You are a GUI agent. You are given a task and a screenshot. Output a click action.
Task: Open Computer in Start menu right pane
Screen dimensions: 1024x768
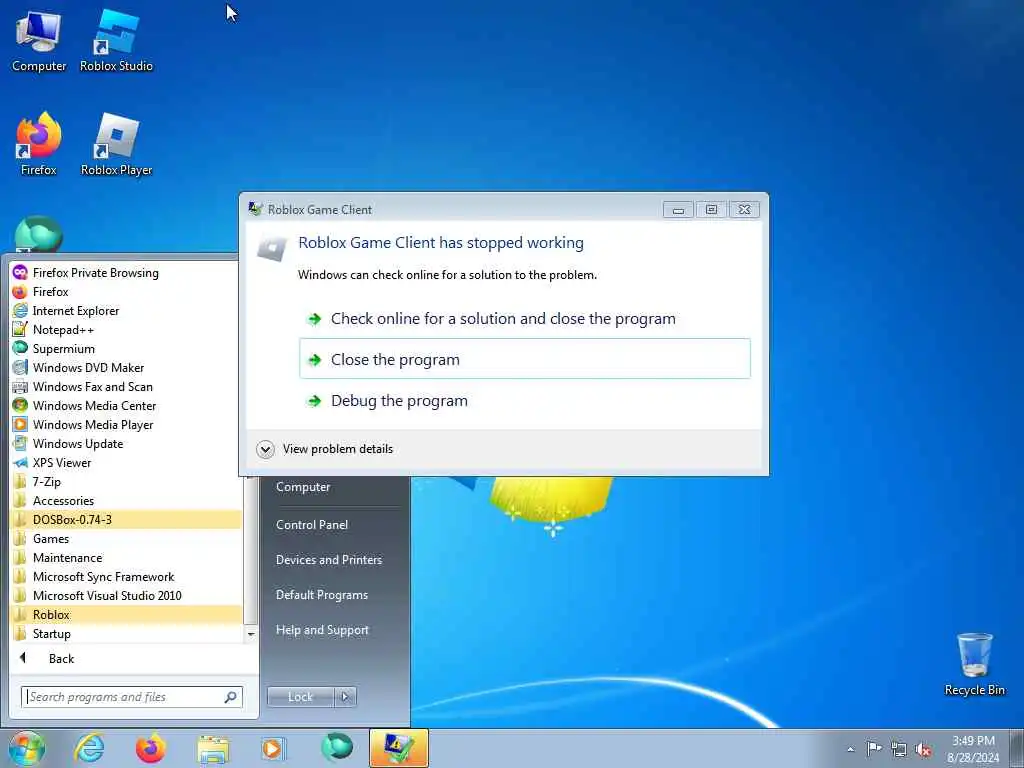(303, 487)
